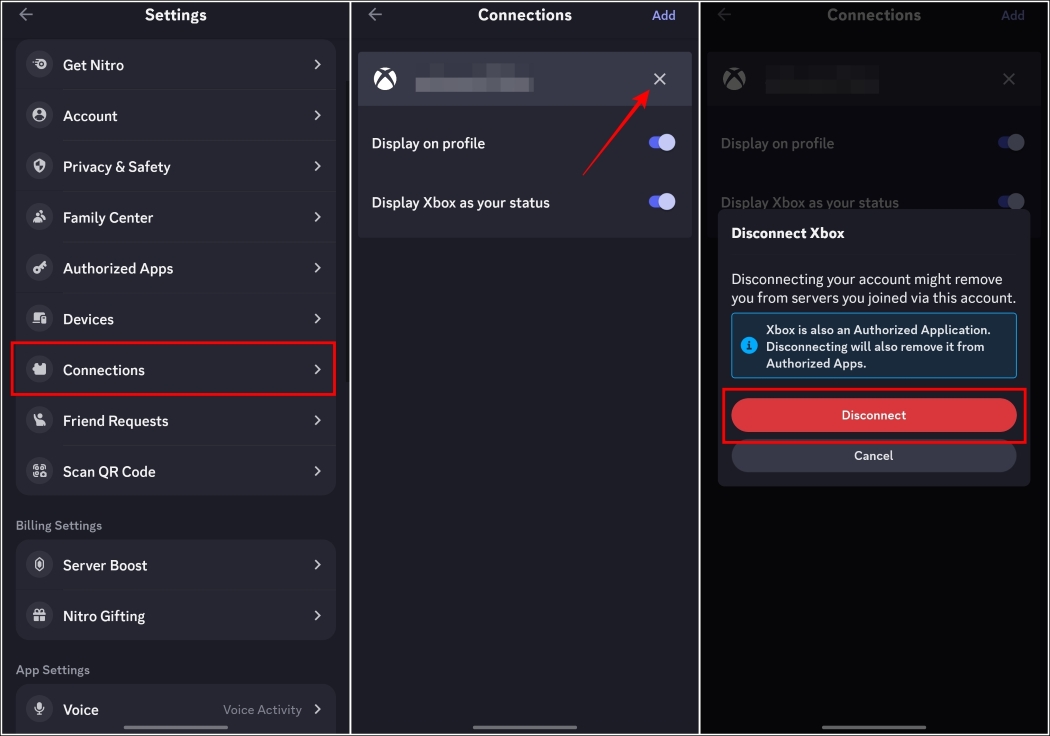Select the Family Center icon
Viewport: 1050px width, 736px height.
pos(38,217)
